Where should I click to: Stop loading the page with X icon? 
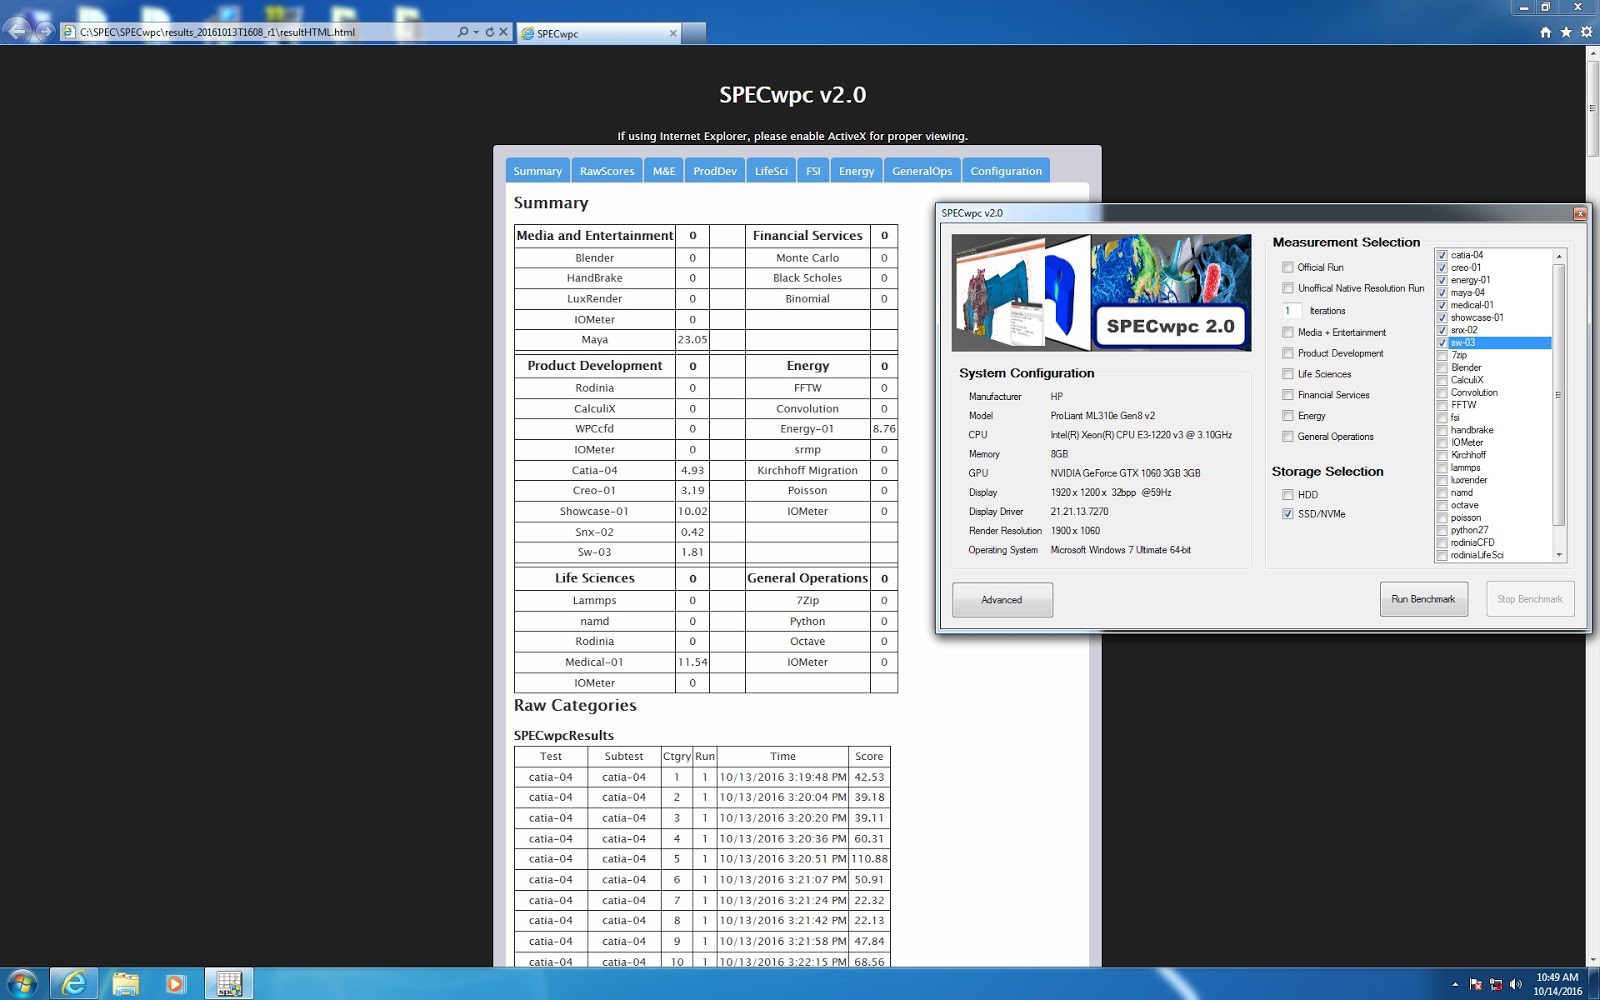[x=503, y=32]
